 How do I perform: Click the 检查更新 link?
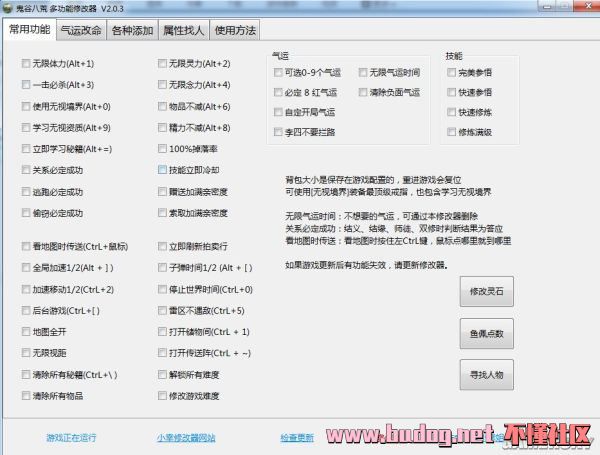297,437
